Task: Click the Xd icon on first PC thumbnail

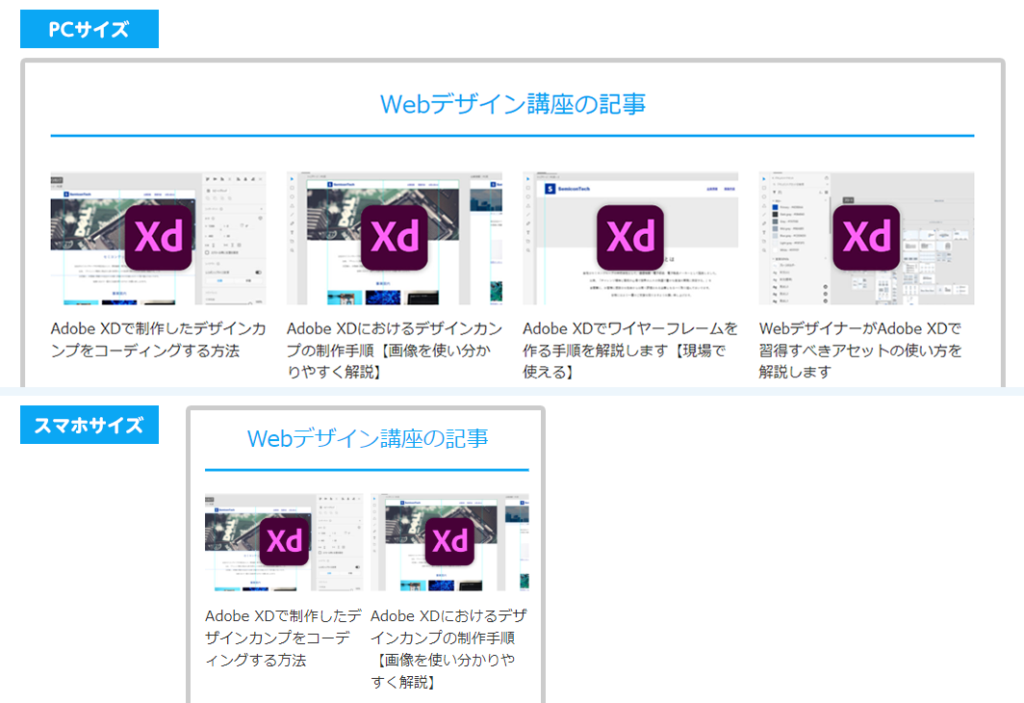Action: coord(159,237)
